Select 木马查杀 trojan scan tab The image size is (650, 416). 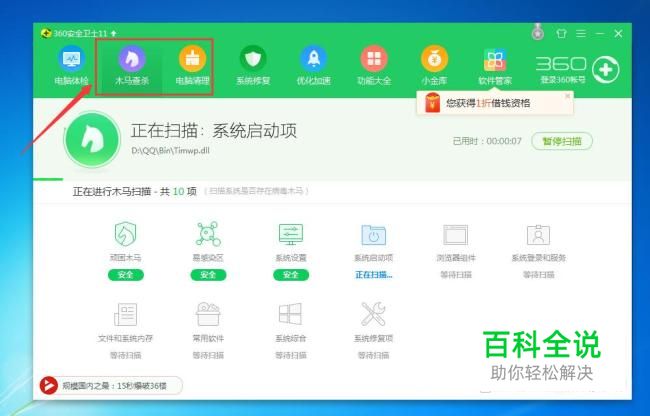point(132,66)
